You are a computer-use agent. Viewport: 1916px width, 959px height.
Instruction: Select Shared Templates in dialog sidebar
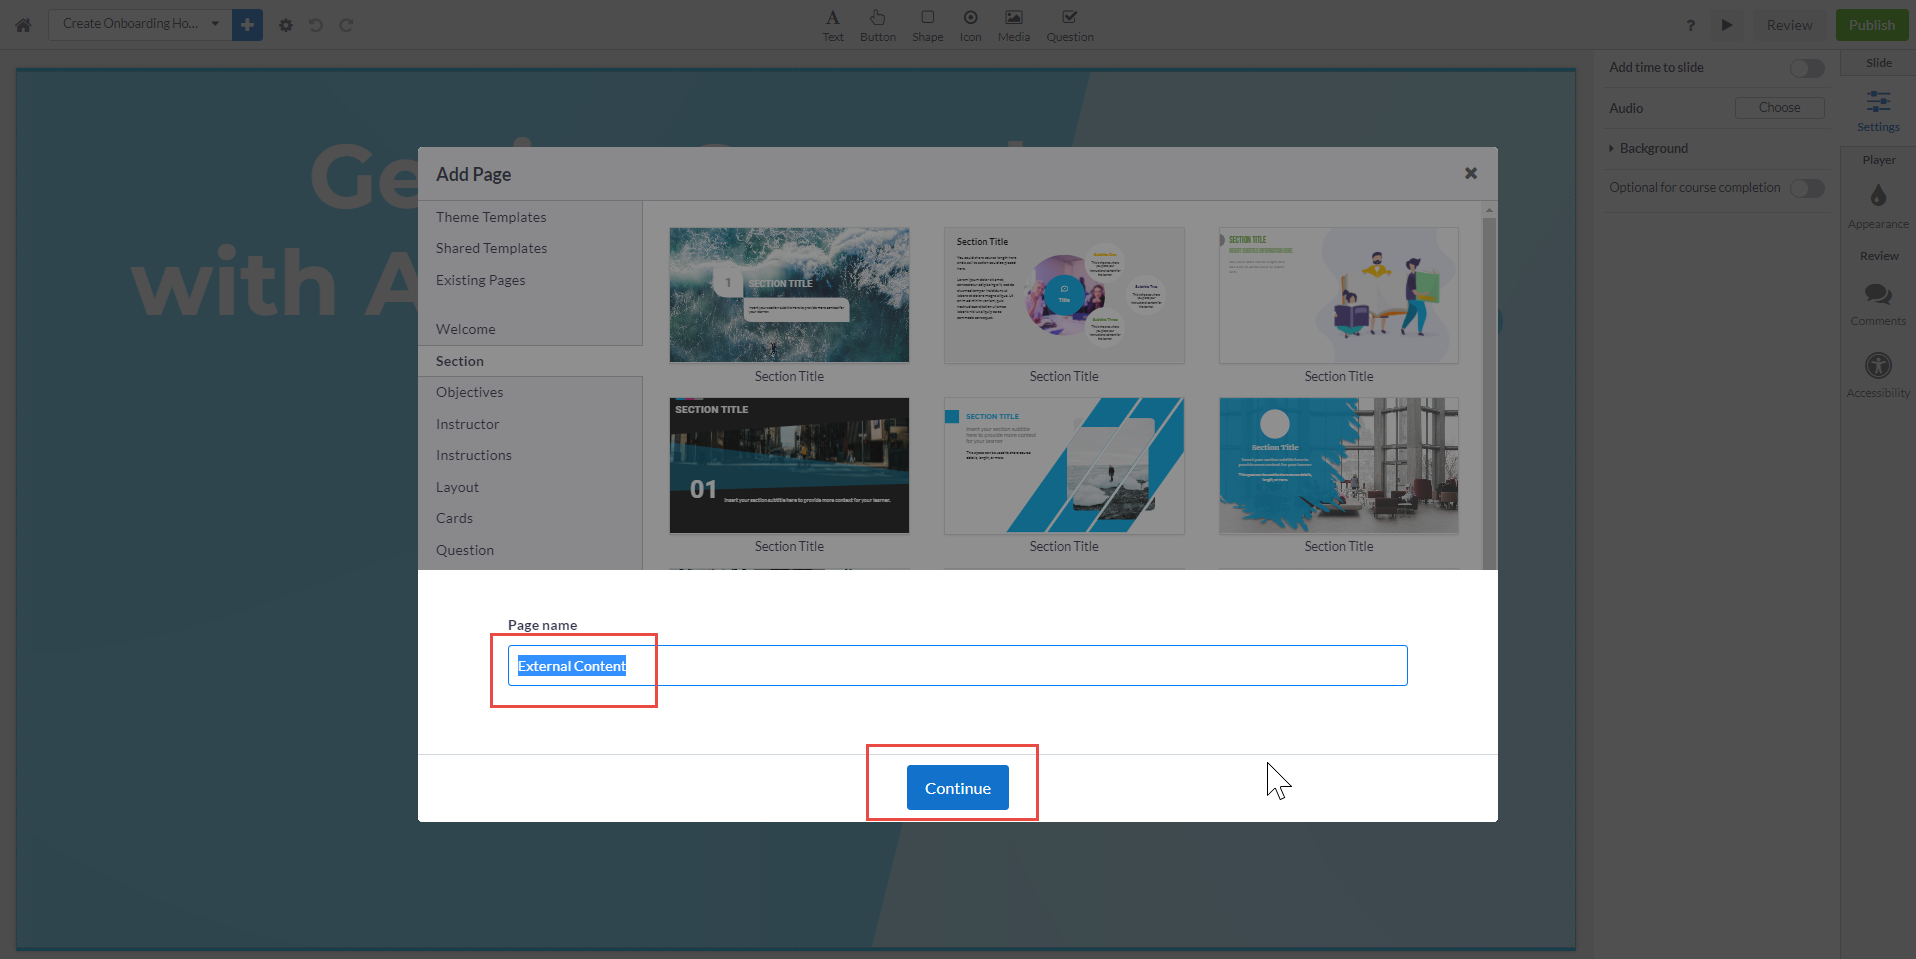(491, 248)
